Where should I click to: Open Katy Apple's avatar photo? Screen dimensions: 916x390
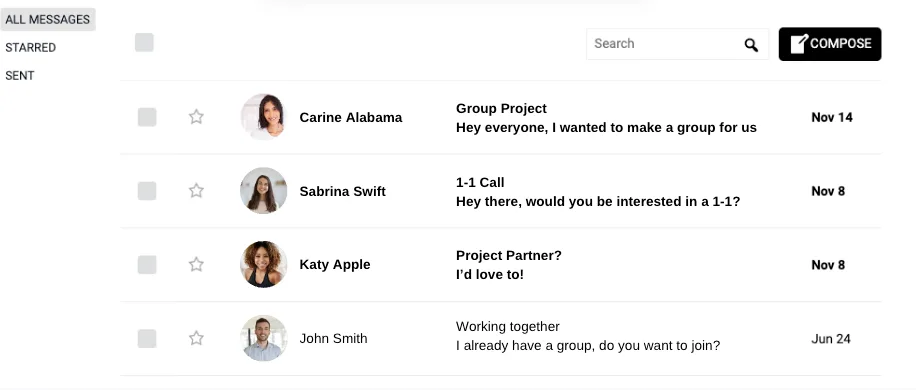point(263,264)
